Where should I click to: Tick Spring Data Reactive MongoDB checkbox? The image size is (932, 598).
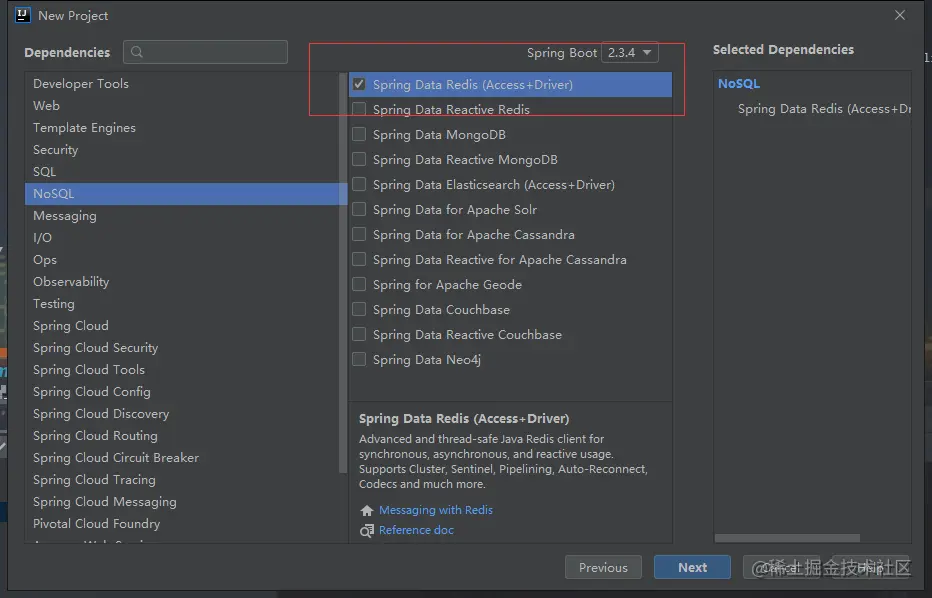coord(359,159)
